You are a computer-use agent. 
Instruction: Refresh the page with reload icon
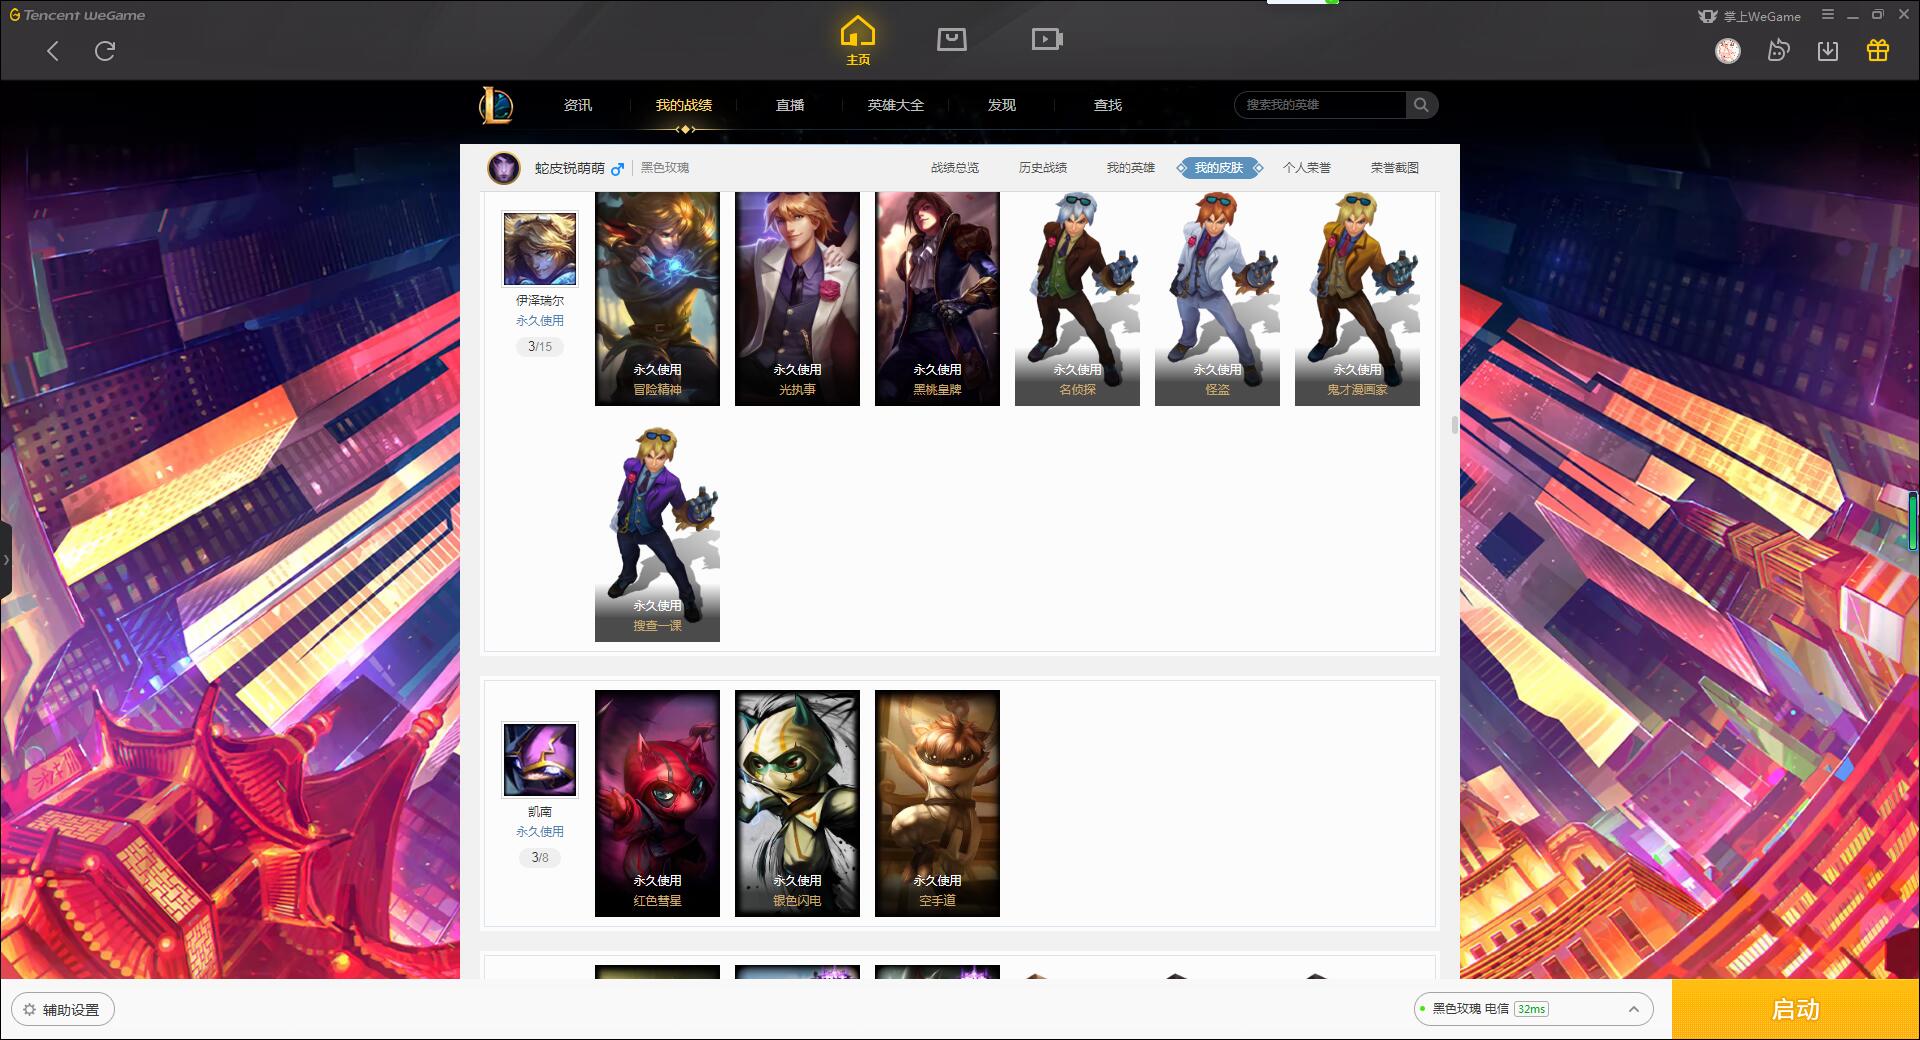(x=105, y=51)
